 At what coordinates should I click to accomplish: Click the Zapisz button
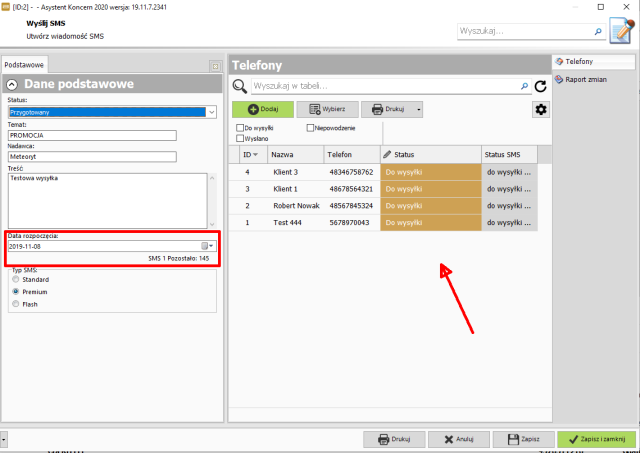tap(524, 440)
